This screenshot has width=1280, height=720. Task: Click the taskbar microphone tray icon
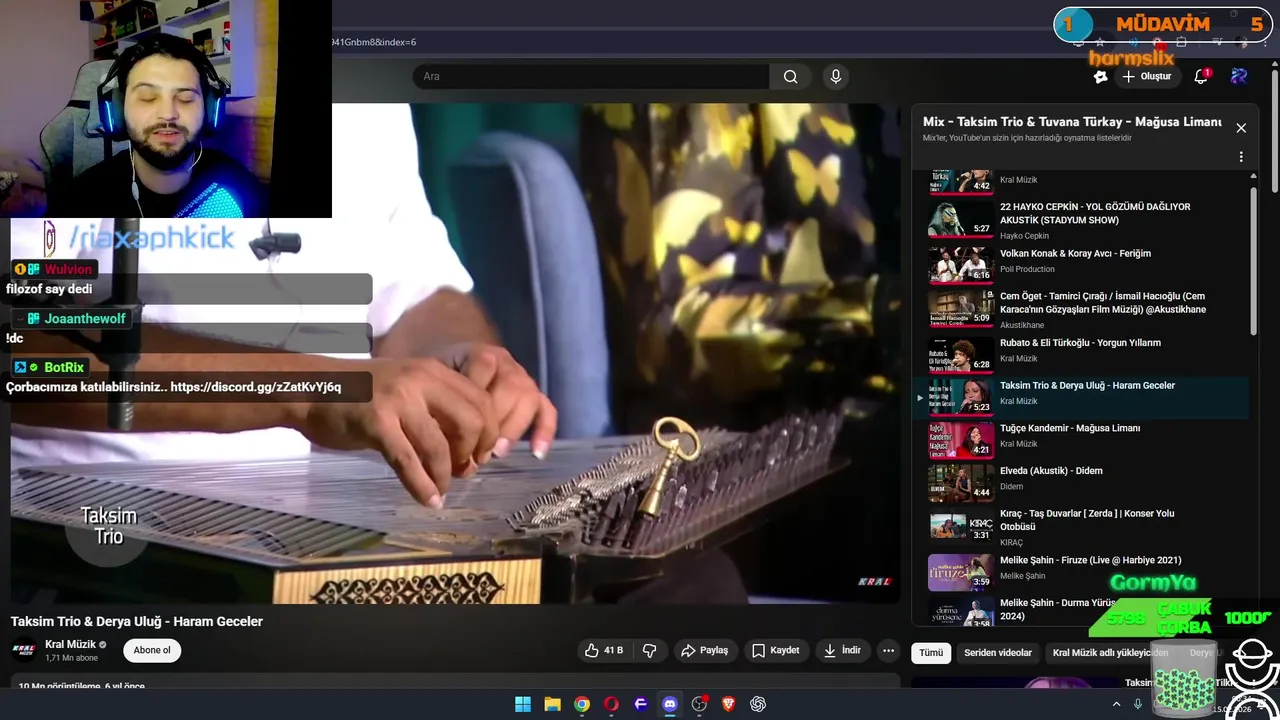point(1138,704)
